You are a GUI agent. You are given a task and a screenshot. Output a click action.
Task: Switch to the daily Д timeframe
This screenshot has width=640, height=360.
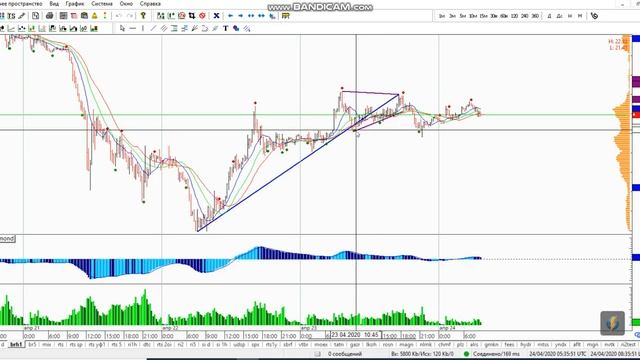point(549,16)
